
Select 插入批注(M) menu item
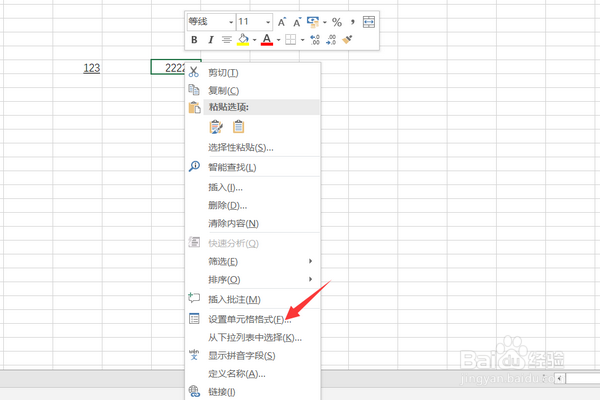pos(252,299)
